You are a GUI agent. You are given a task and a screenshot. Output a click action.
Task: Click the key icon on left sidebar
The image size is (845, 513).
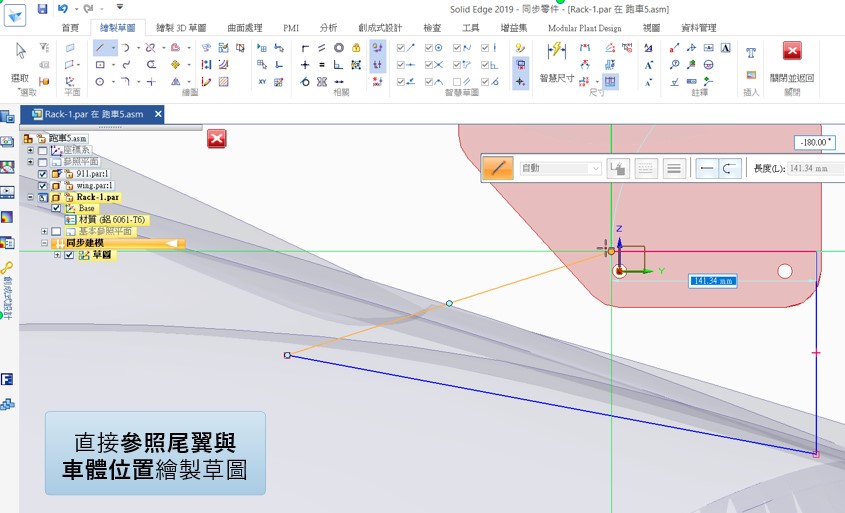click(x=7, y=268)
